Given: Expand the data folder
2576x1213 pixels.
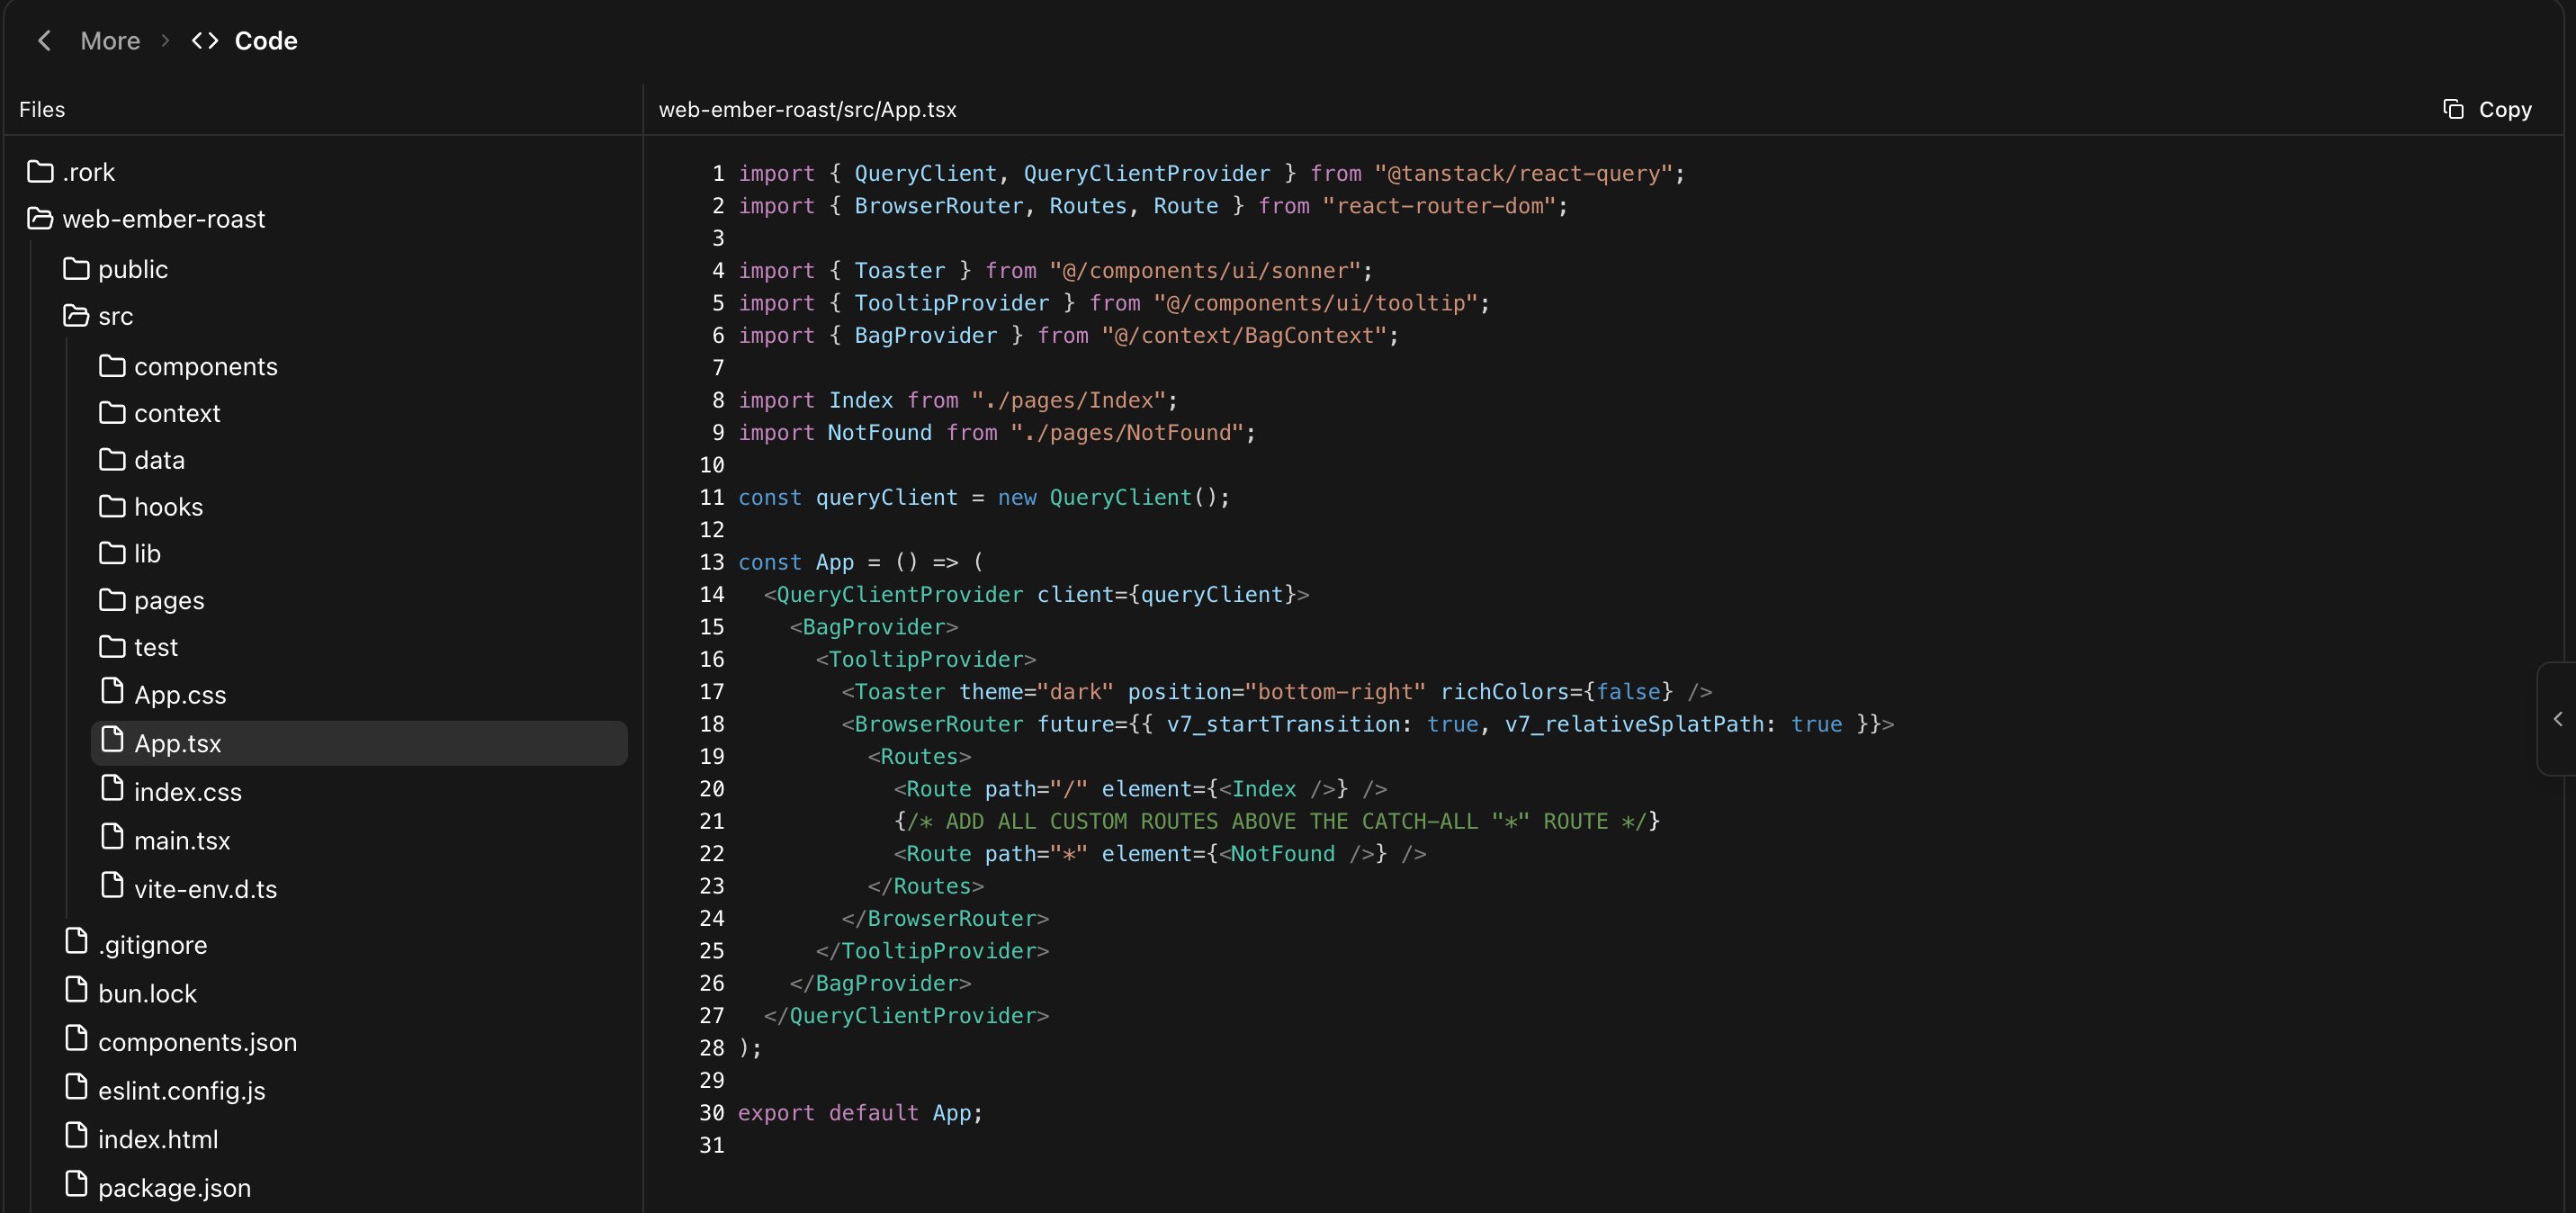Looking at the screenshot, I should tap(141, 460).
